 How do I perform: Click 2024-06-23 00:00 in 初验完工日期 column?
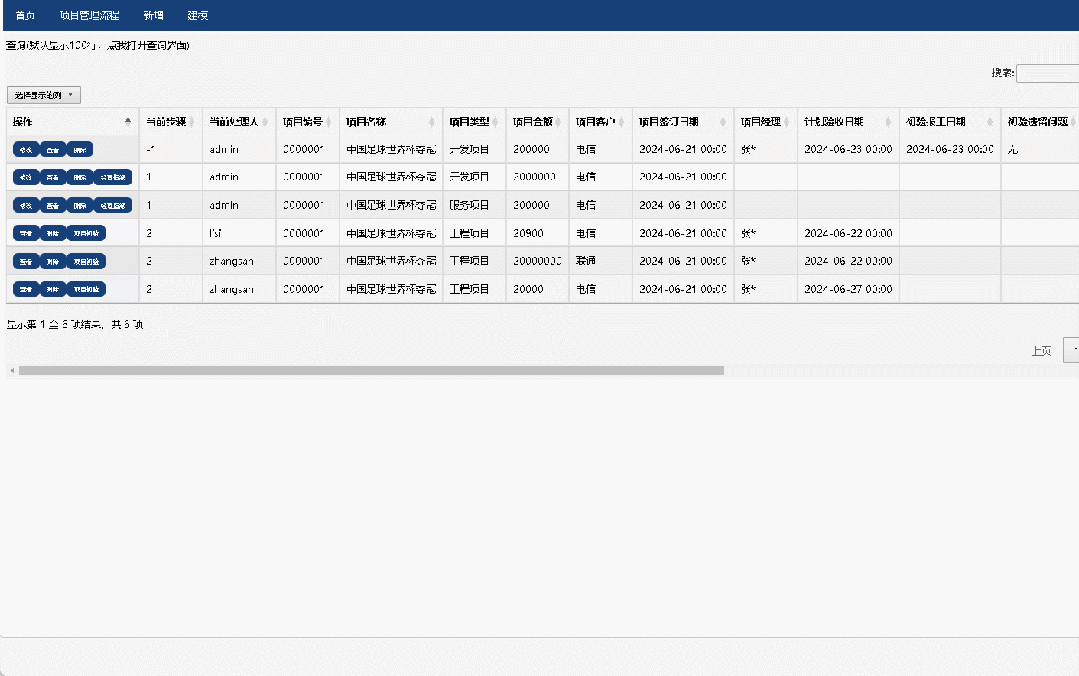[950, 149]
